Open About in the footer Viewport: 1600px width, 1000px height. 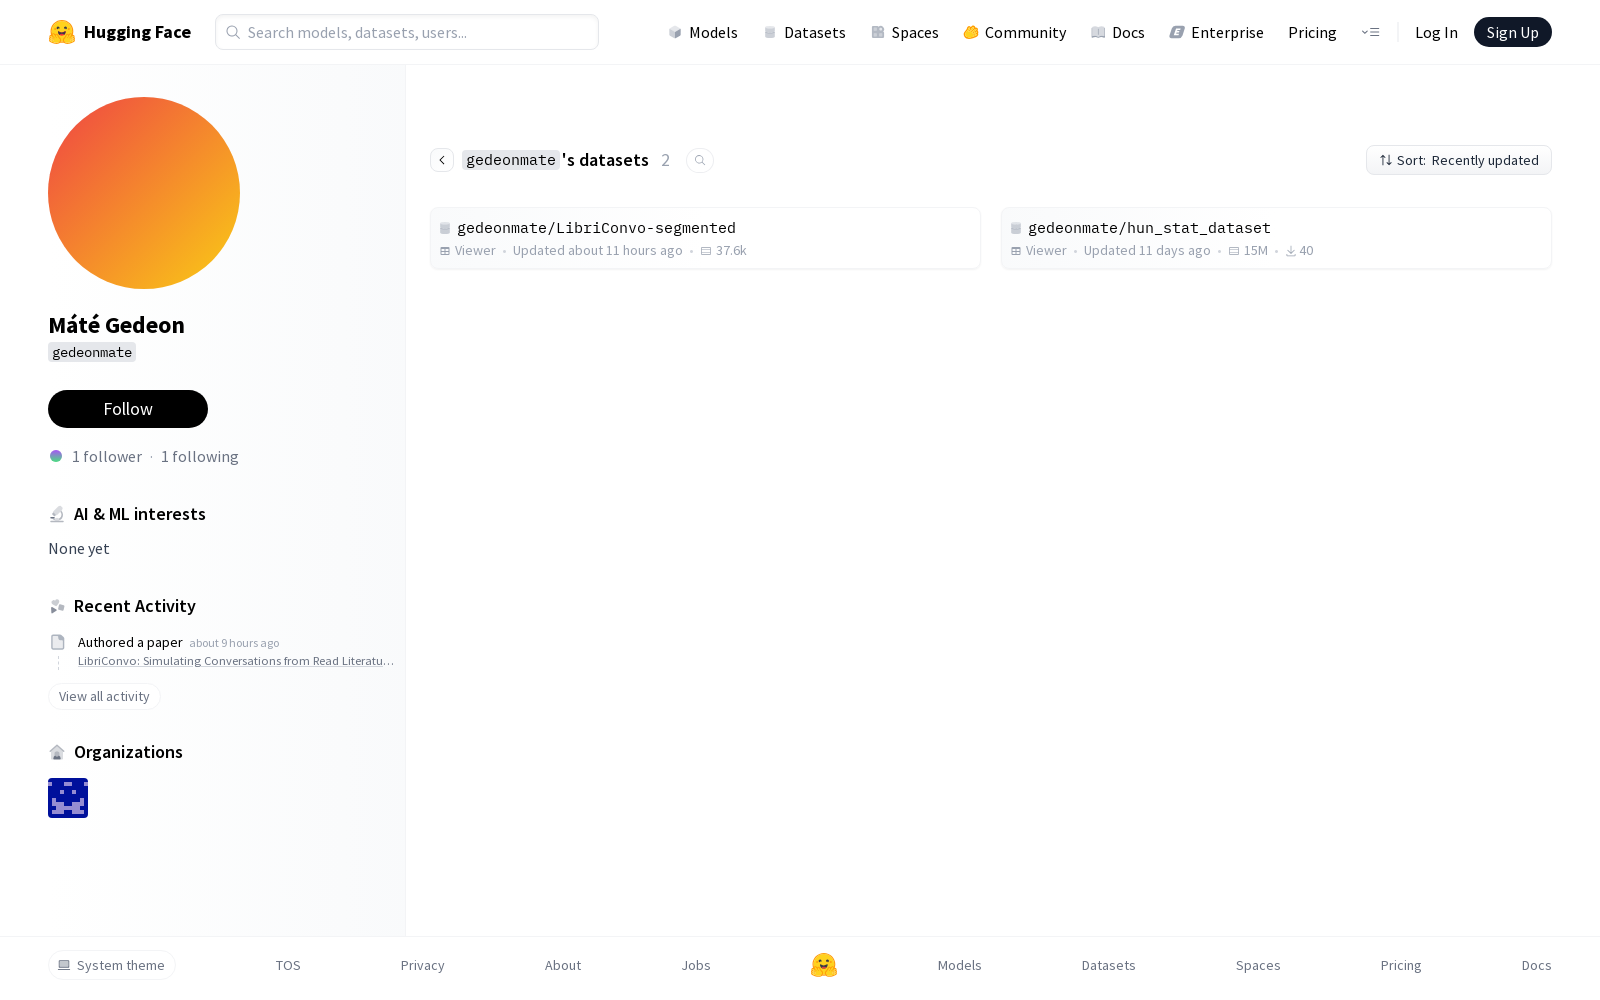click(563, 965)
